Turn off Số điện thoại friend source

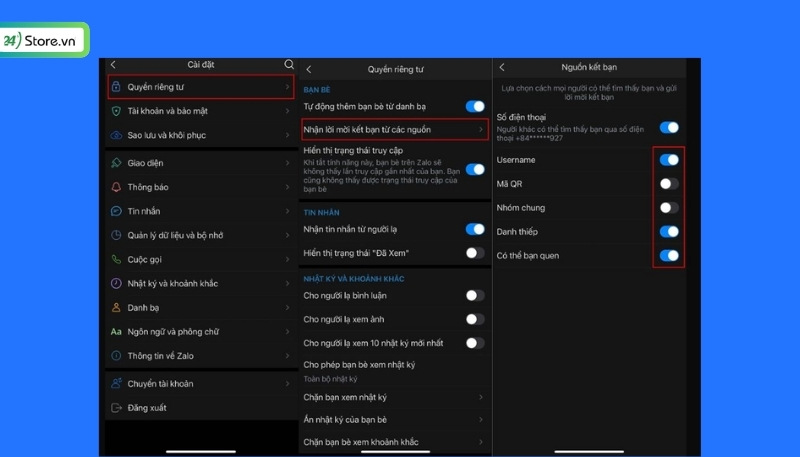[x=669, y=128]
